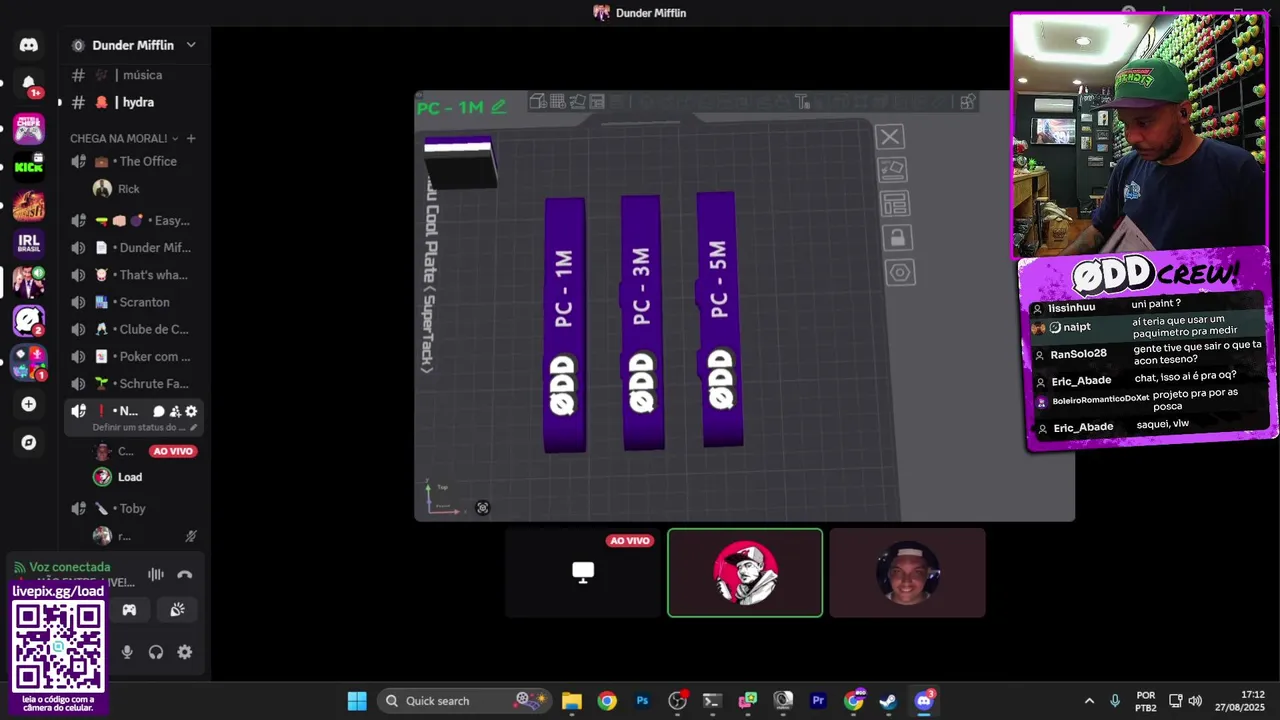Open the Kick server icon
This screenshot has width=1280, height=720.
coord(29,166)
